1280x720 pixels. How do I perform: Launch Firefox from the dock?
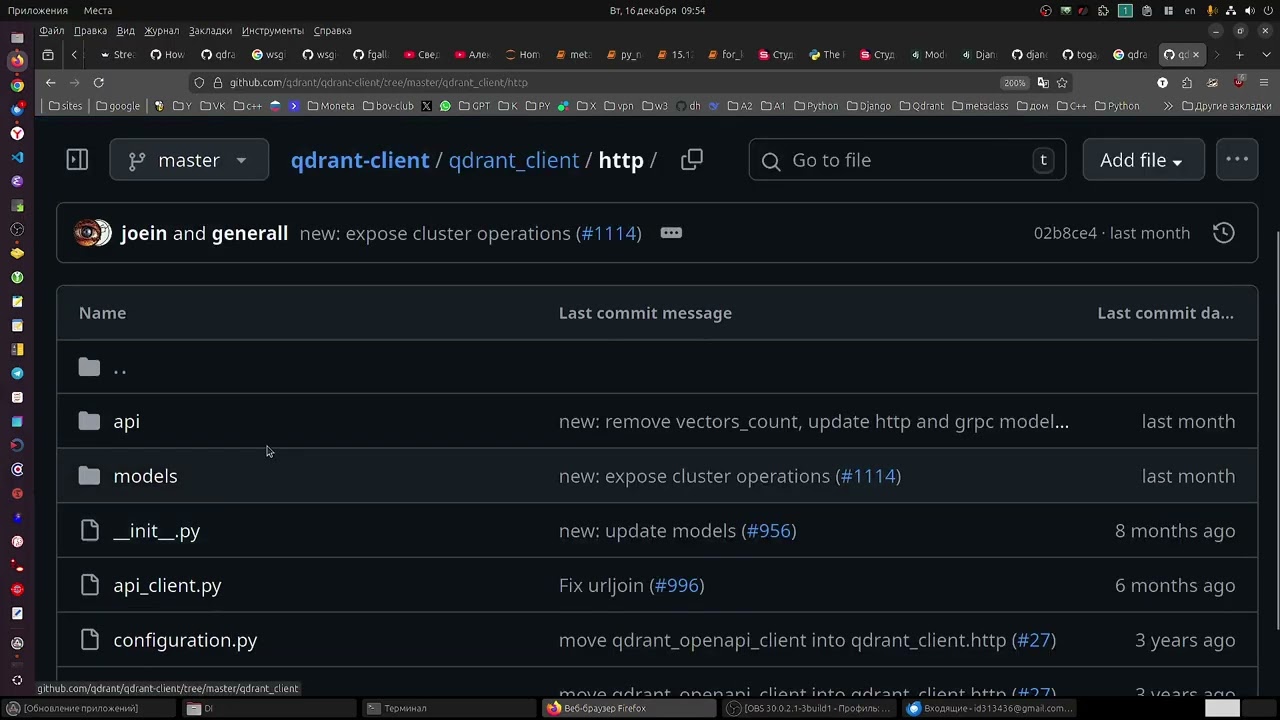tap(17, 61)
